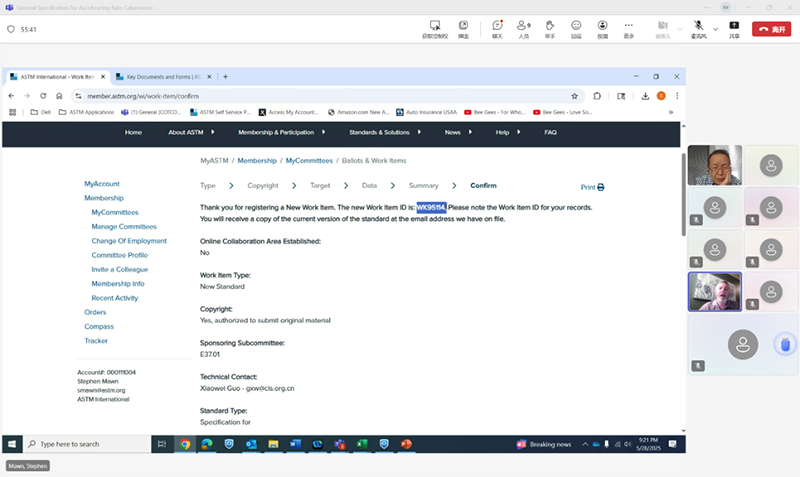Open the camera options dropdown arrow
The image size is (800, 477).
(677, 27)
